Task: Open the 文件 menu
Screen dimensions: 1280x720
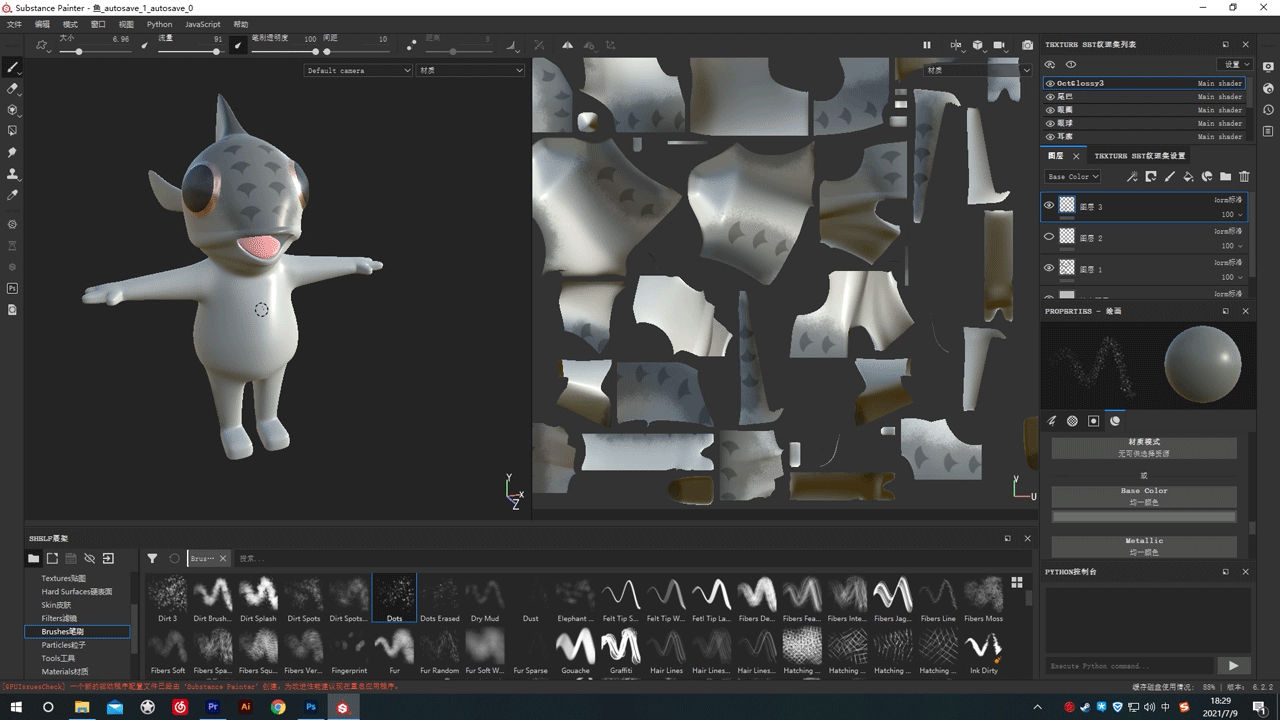Action: tap(14, 24)
